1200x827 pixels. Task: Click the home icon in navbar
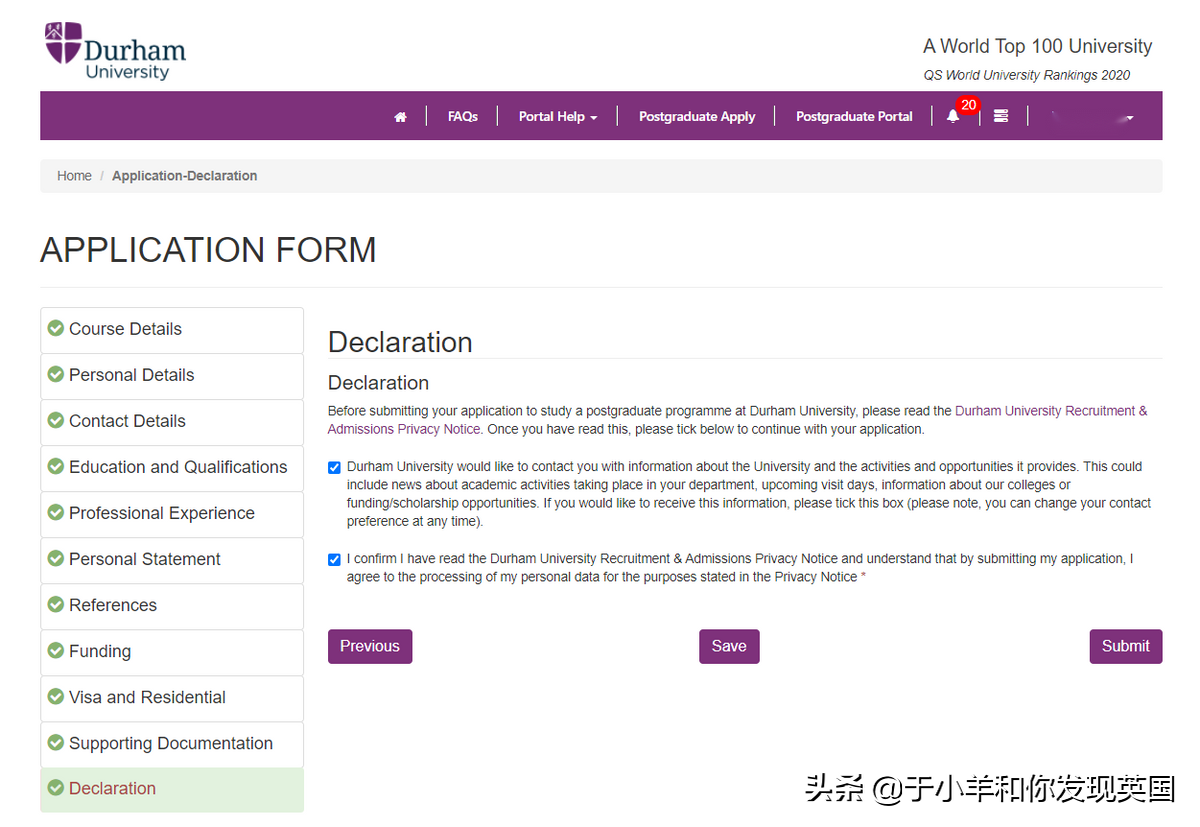(x=400, y=117)
